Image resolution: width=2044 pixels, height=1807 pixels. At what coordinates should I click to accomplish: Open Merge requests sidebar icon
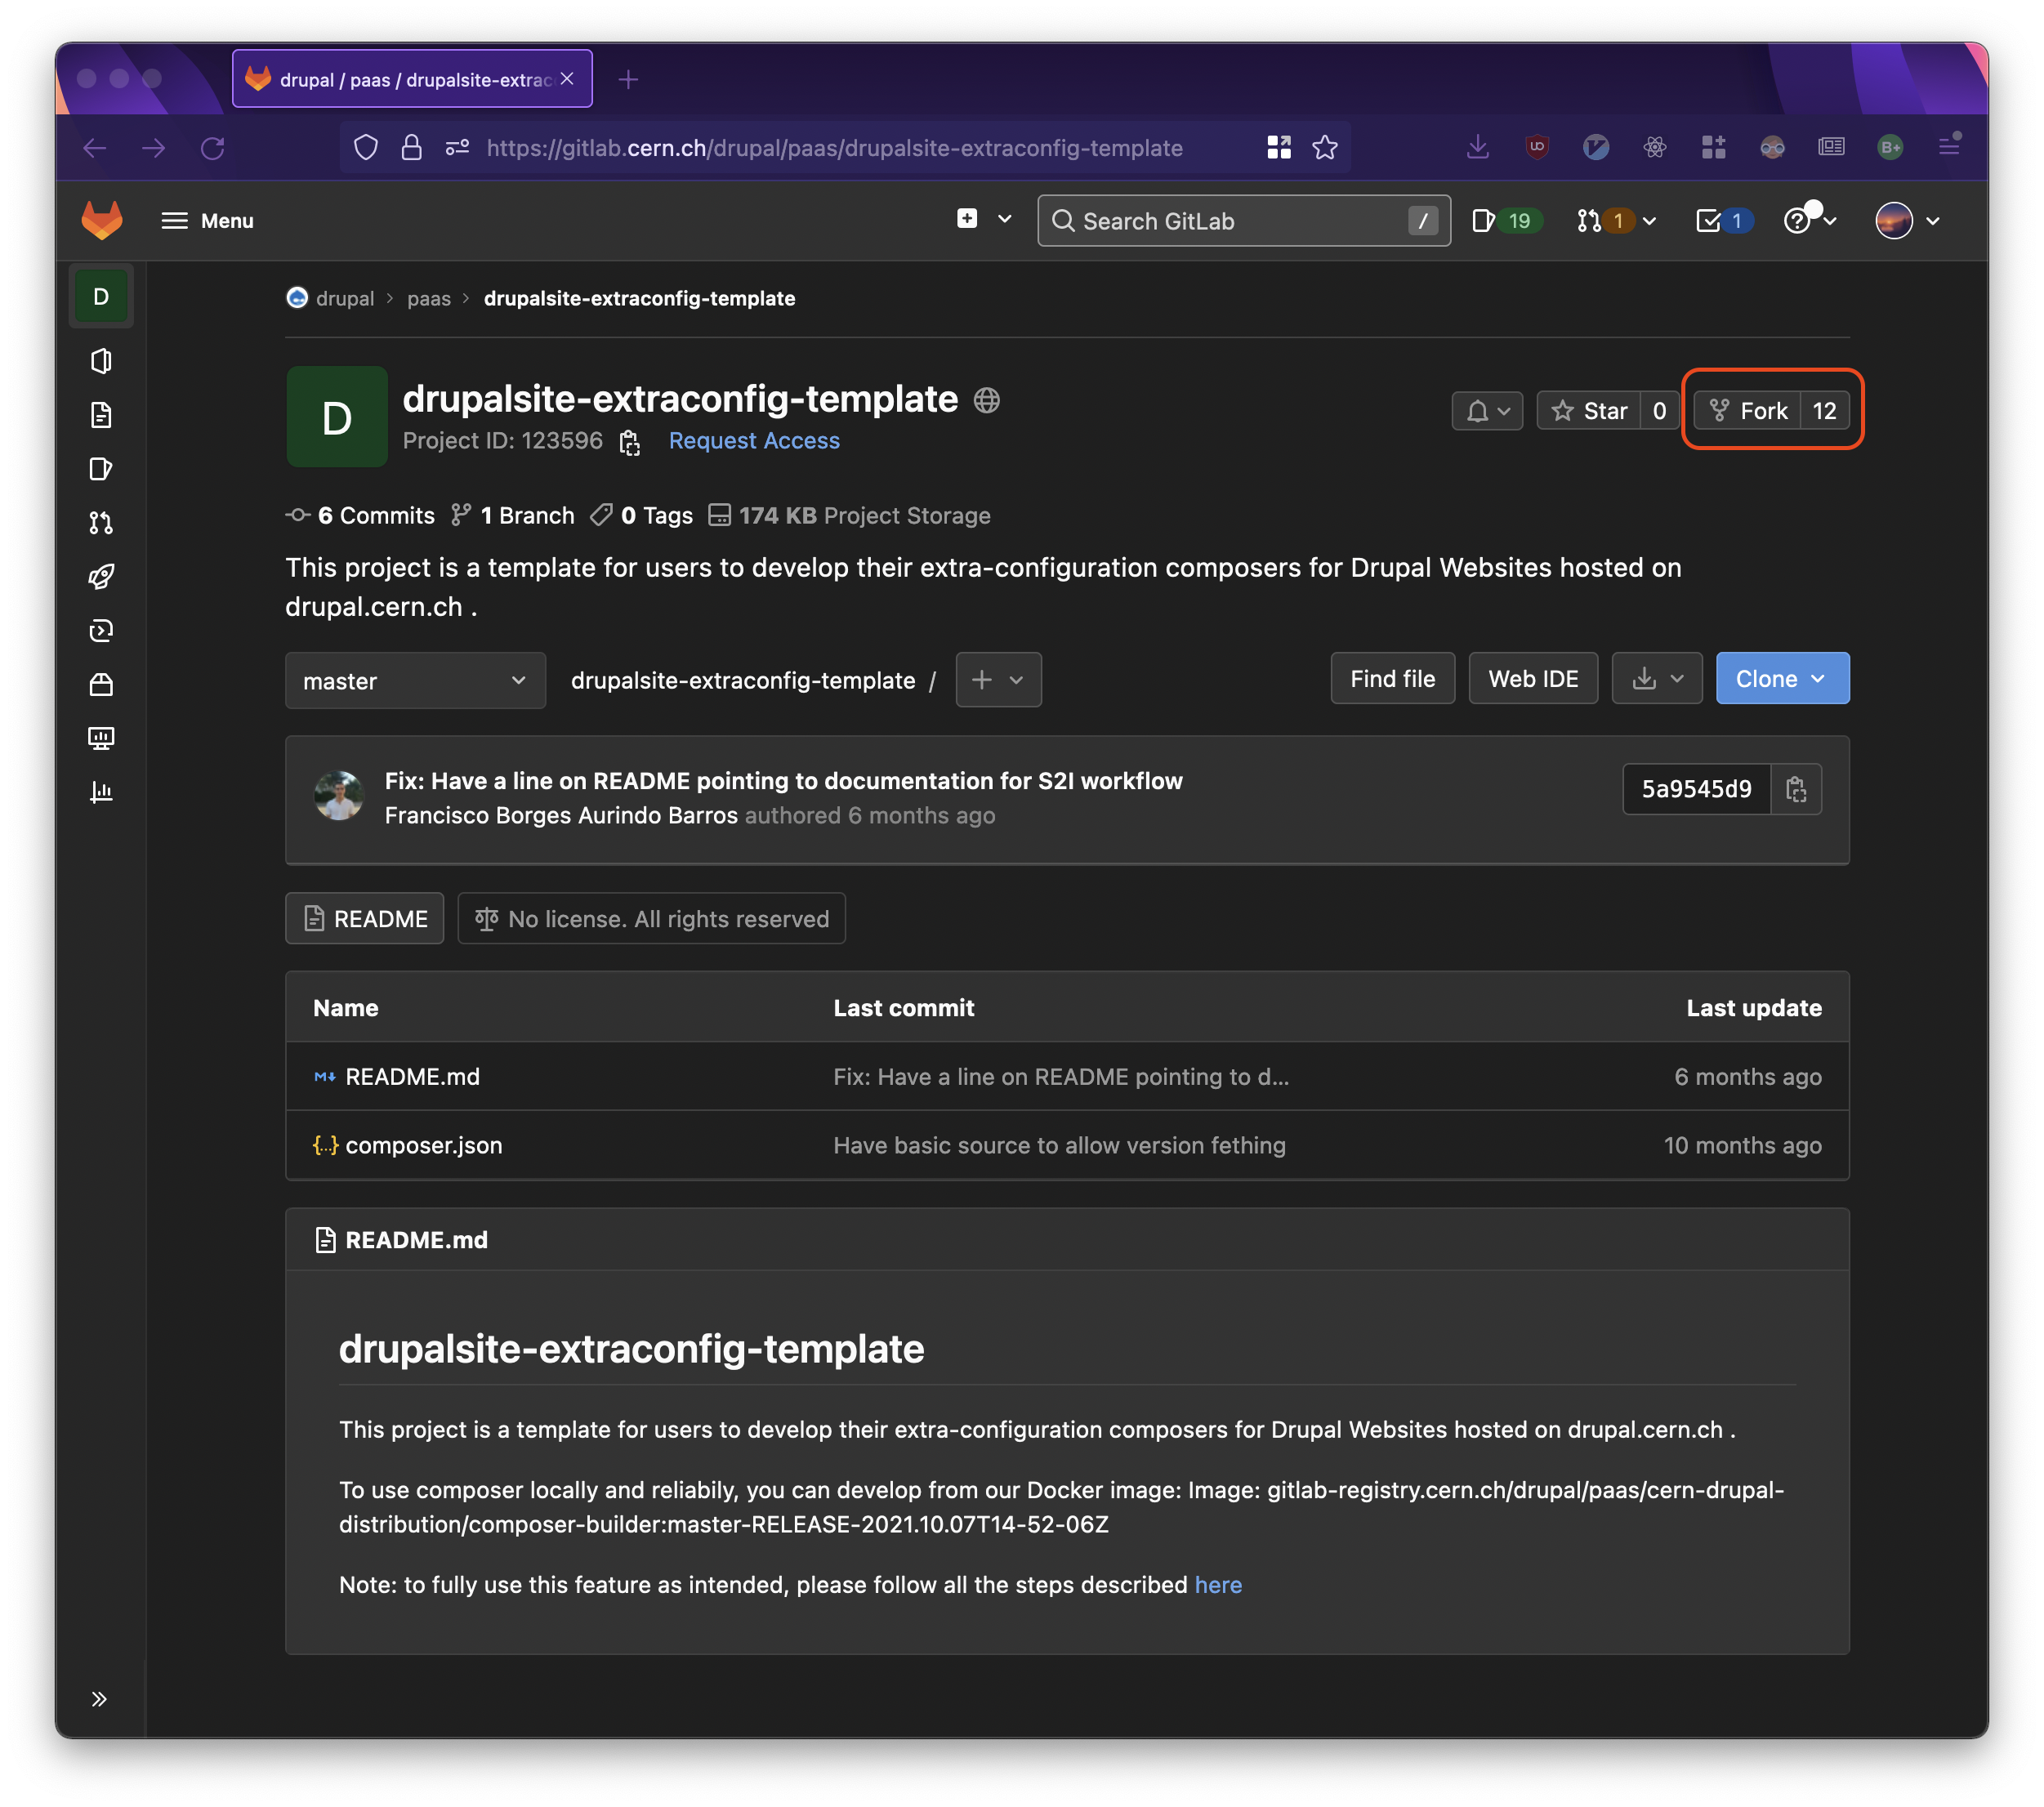pyautogui.click(x=101, y=523)
